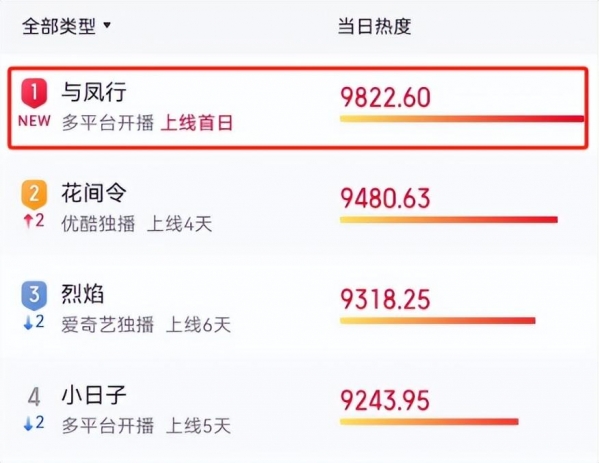Image resolution: width=600 pixels, height=463 pixels.
Task: Click the blue down arrow for 小日子
Action: click(x=27, y=426)
